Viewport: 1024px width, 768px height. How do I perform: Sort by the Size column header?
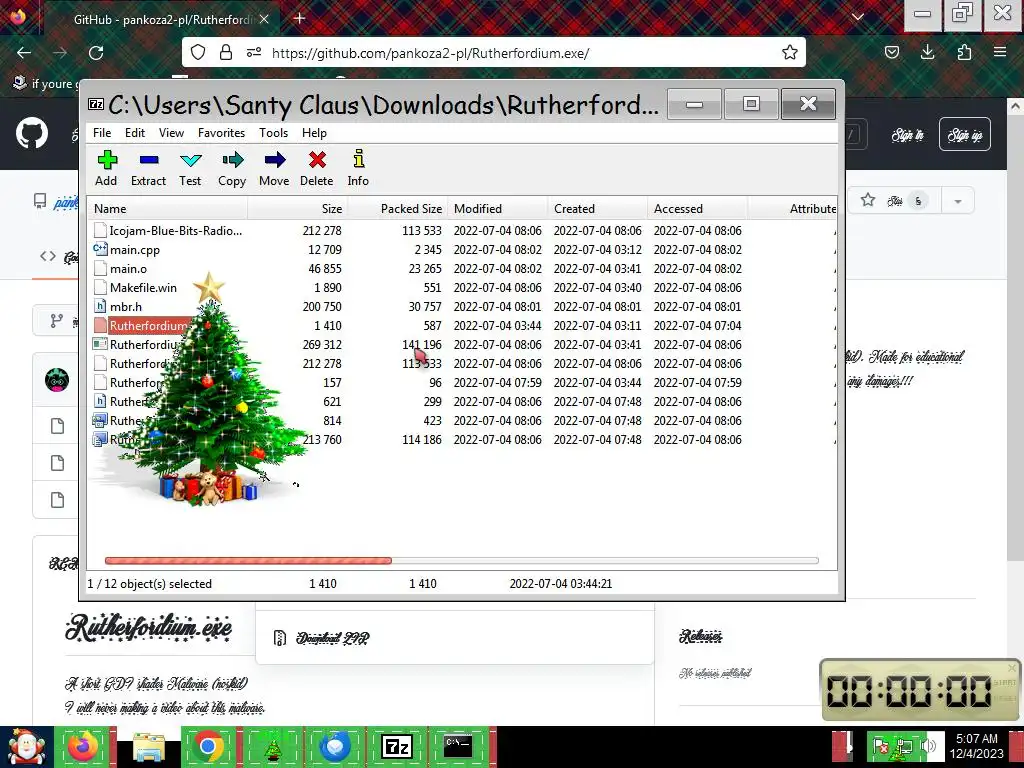(x=298, y=209)
